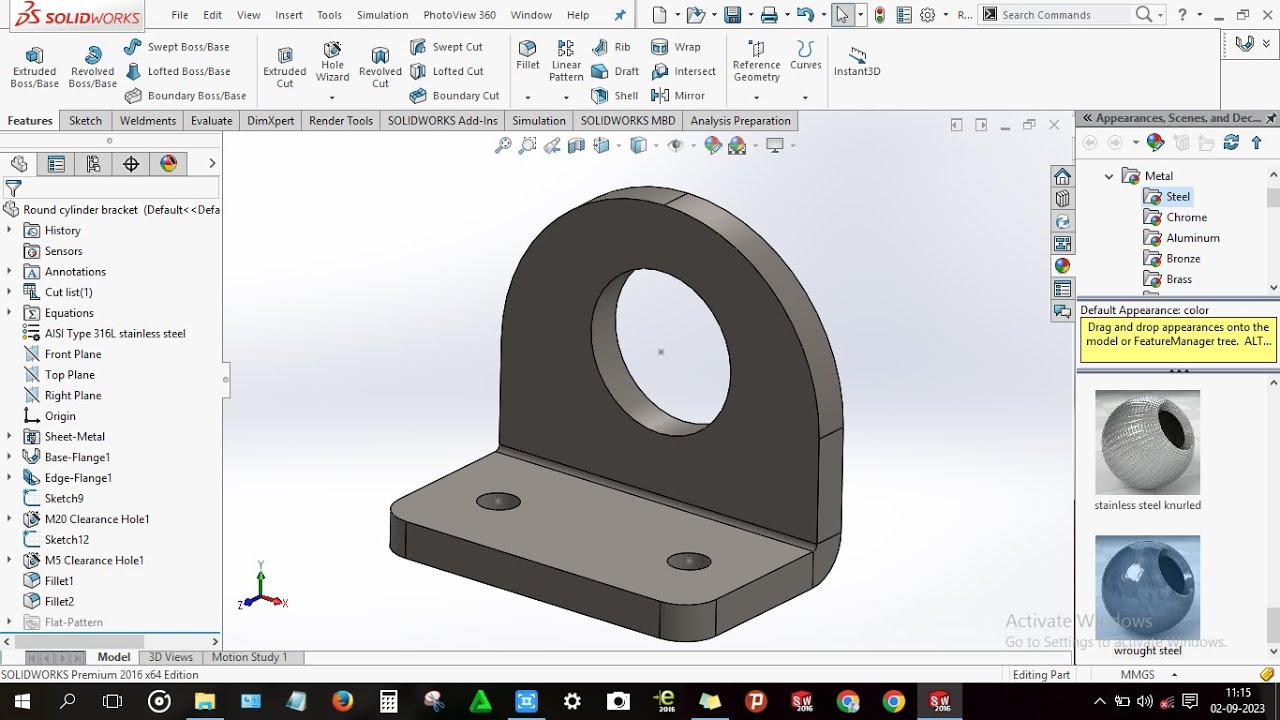Expand the M20 Clearance Hole1 node
Viewport: 1280px width, 720px height.
9,519
